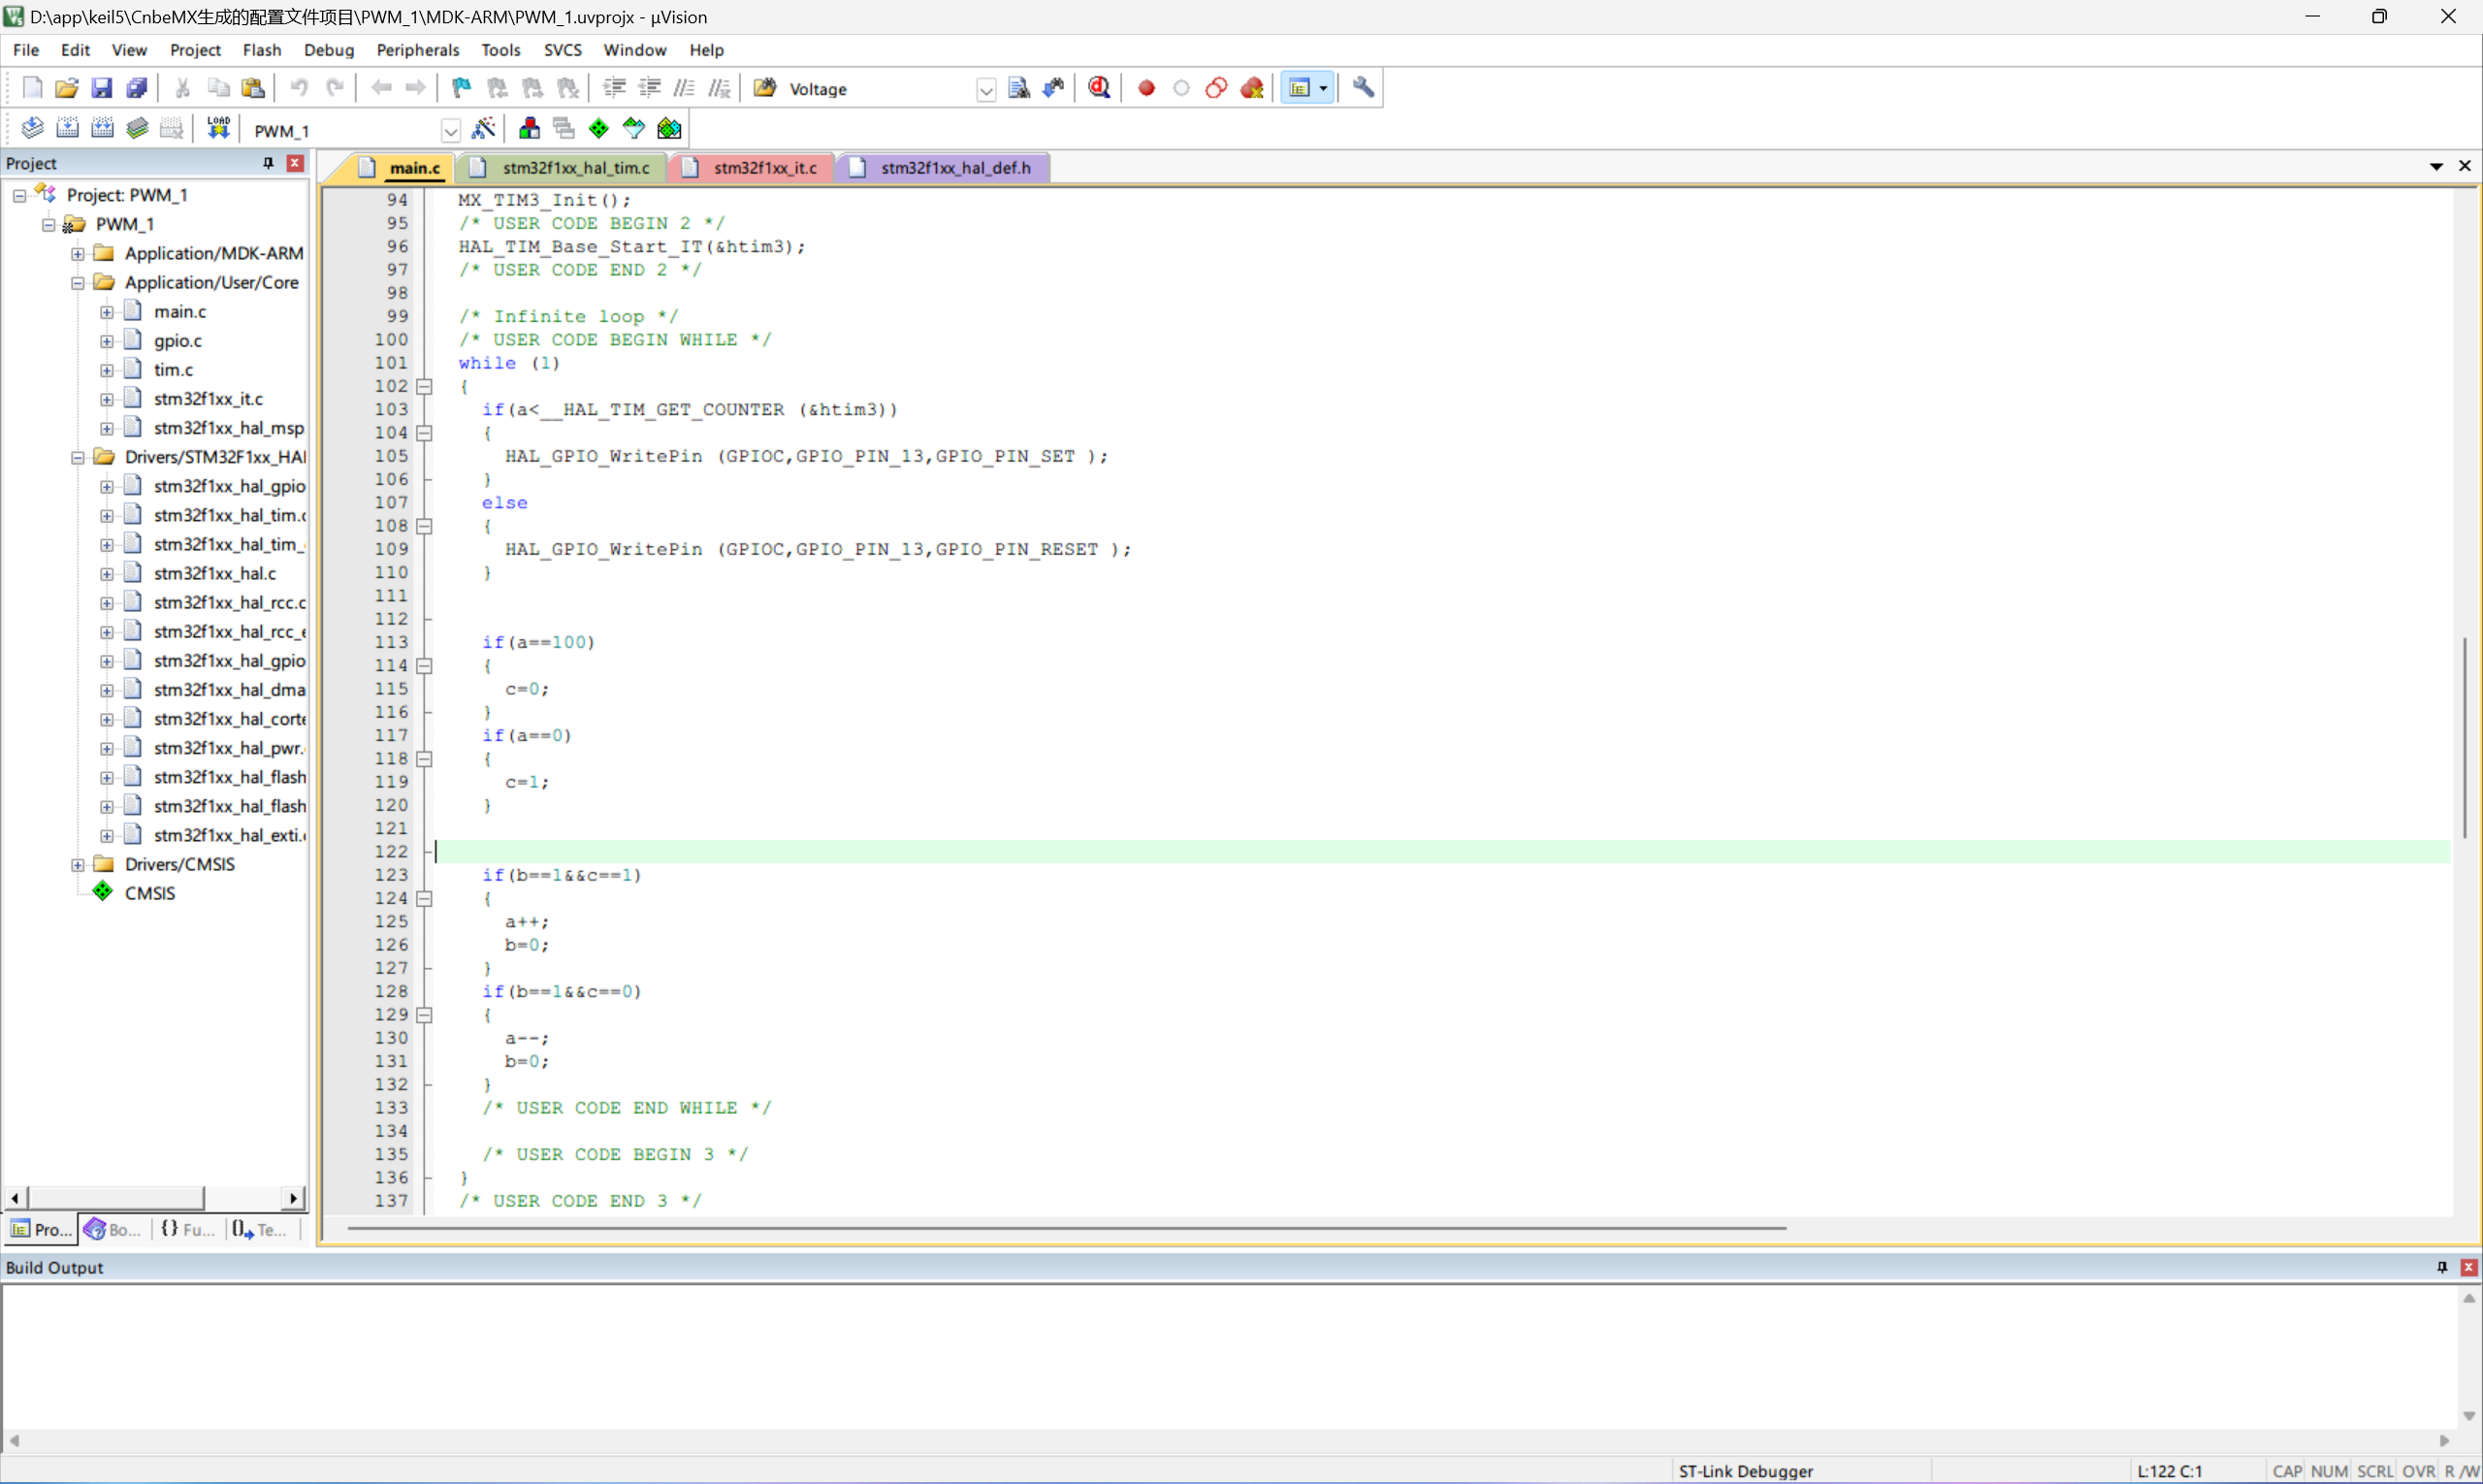Open the Debug menu
2483x1484 pixels.
pyautogui.click(x=329, y=50)
